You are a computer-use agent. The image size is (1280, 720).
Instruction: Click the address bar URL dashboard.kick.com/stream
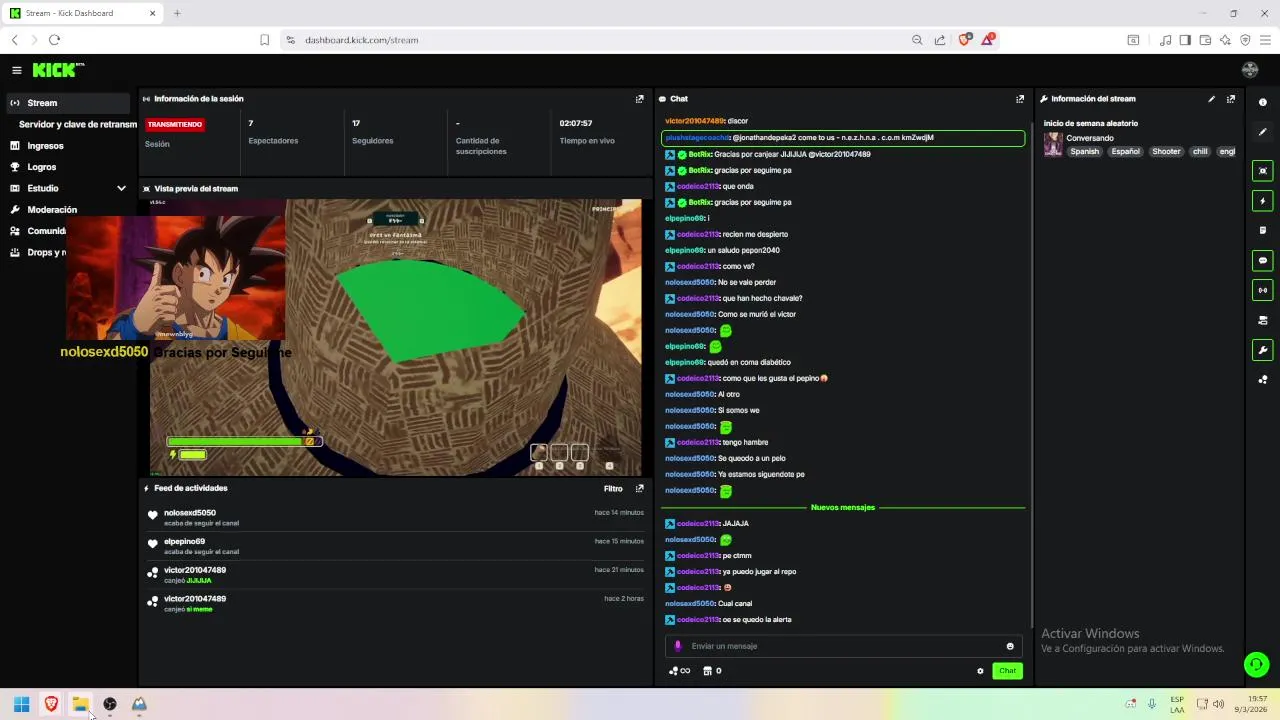361,40
